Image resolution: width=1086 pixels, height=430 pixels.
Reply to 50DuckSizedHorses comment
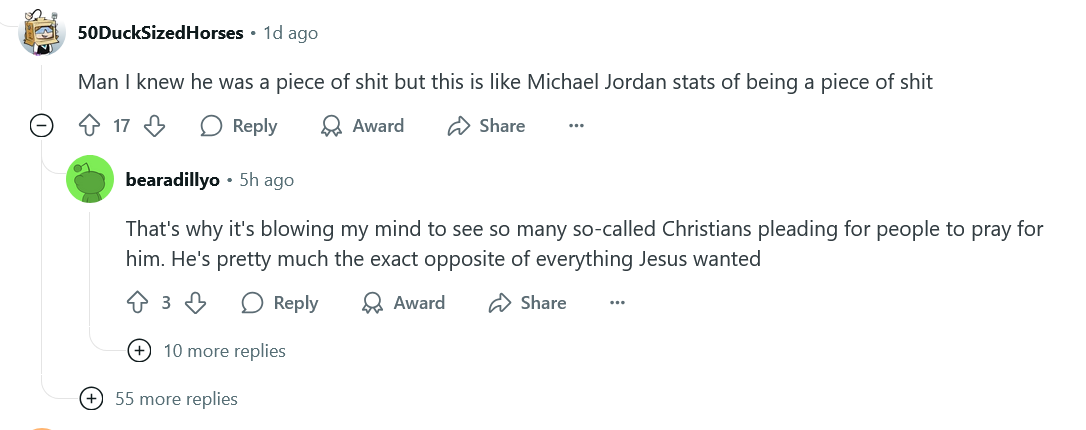(x=239, y=126)
